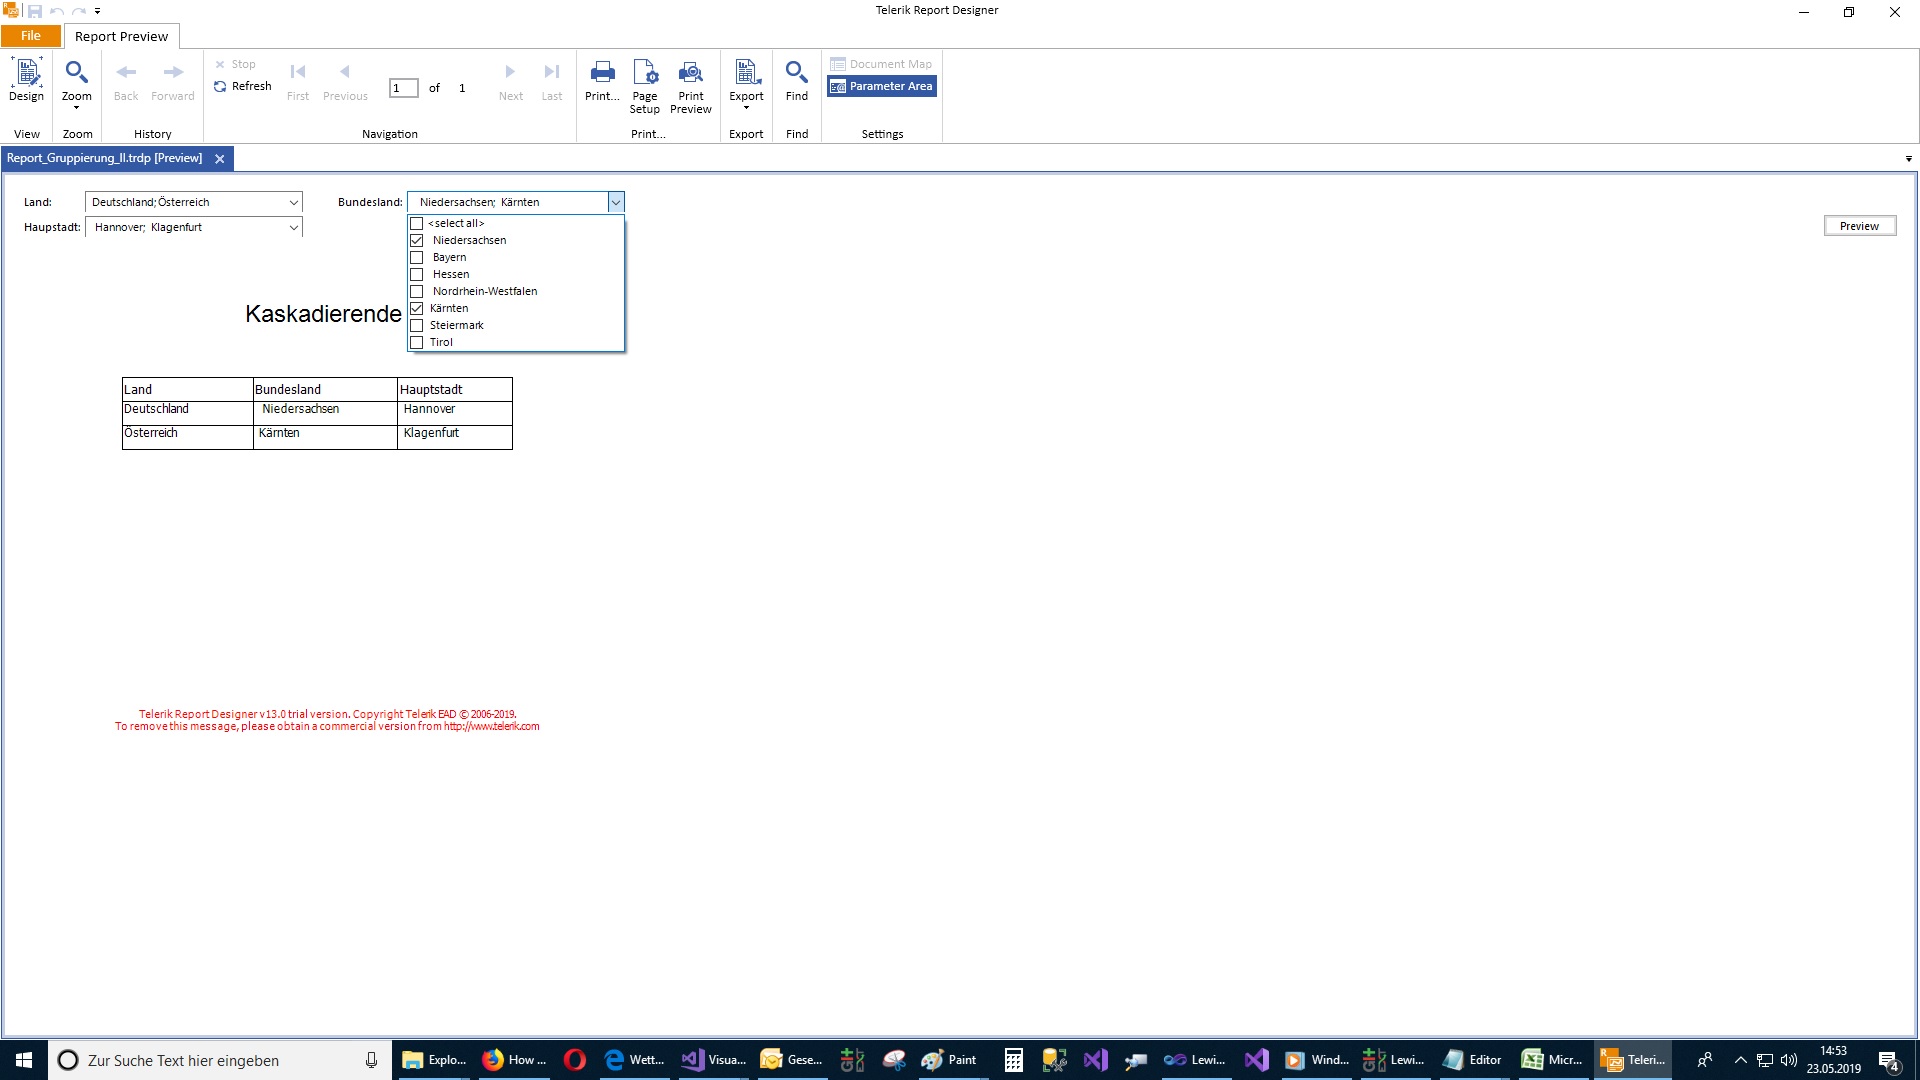Toggle the Parameter Area setting

tap(881, 87)
